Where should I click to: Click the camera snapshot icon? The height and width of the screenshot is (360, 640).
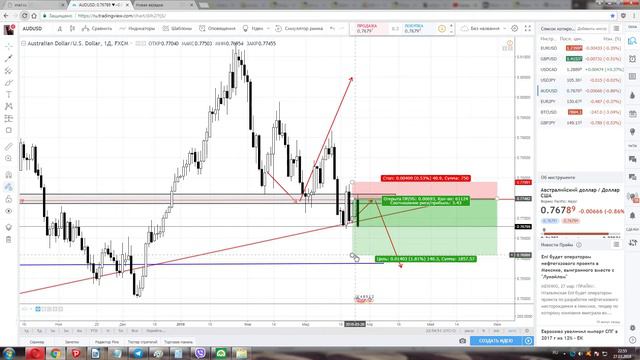tap(462, 341)
